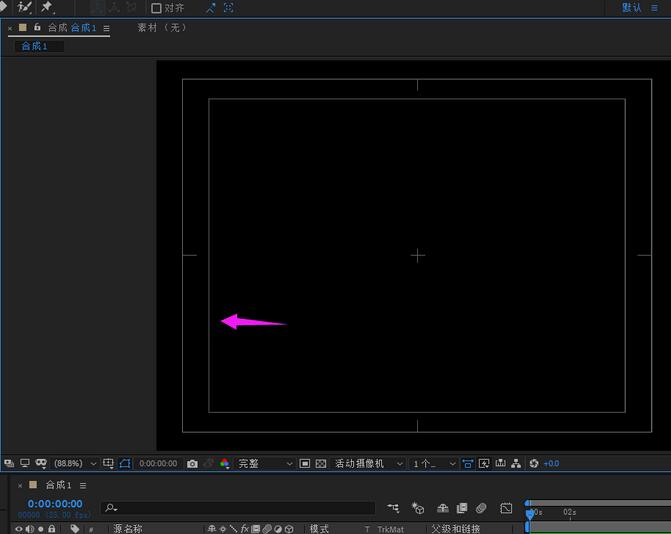Open the composition flowchart icon
The width and height of the screenshot is (671, 534).
(516, 464)
